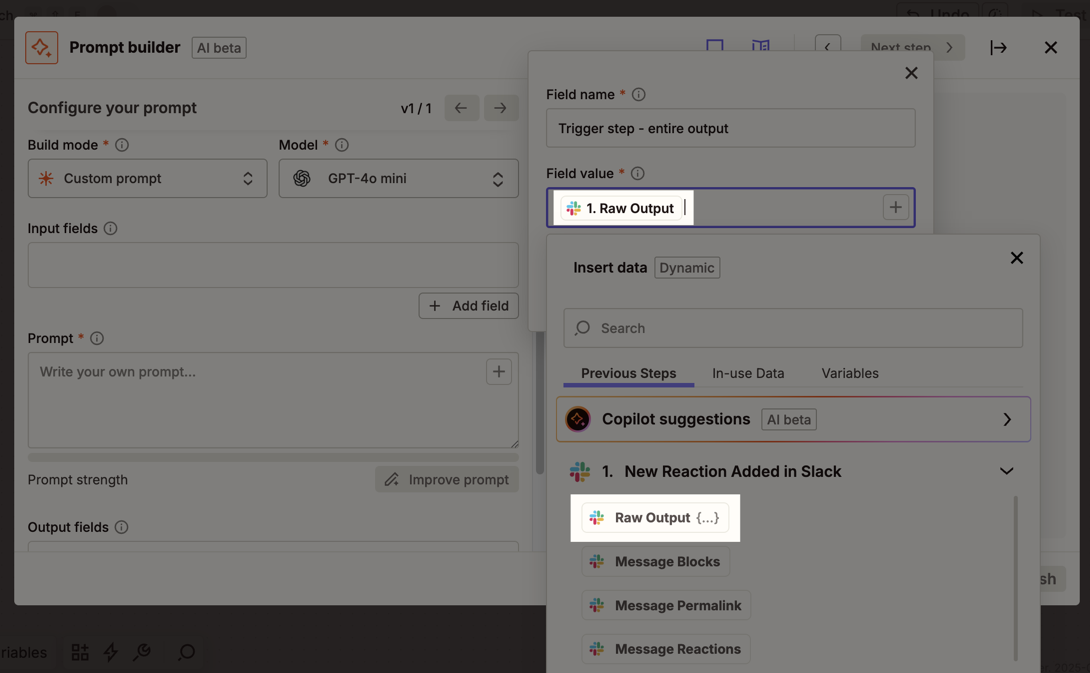Open the Model GPT-4o mini dropdown
The image size is (1090, 673).
pos(398,179)
